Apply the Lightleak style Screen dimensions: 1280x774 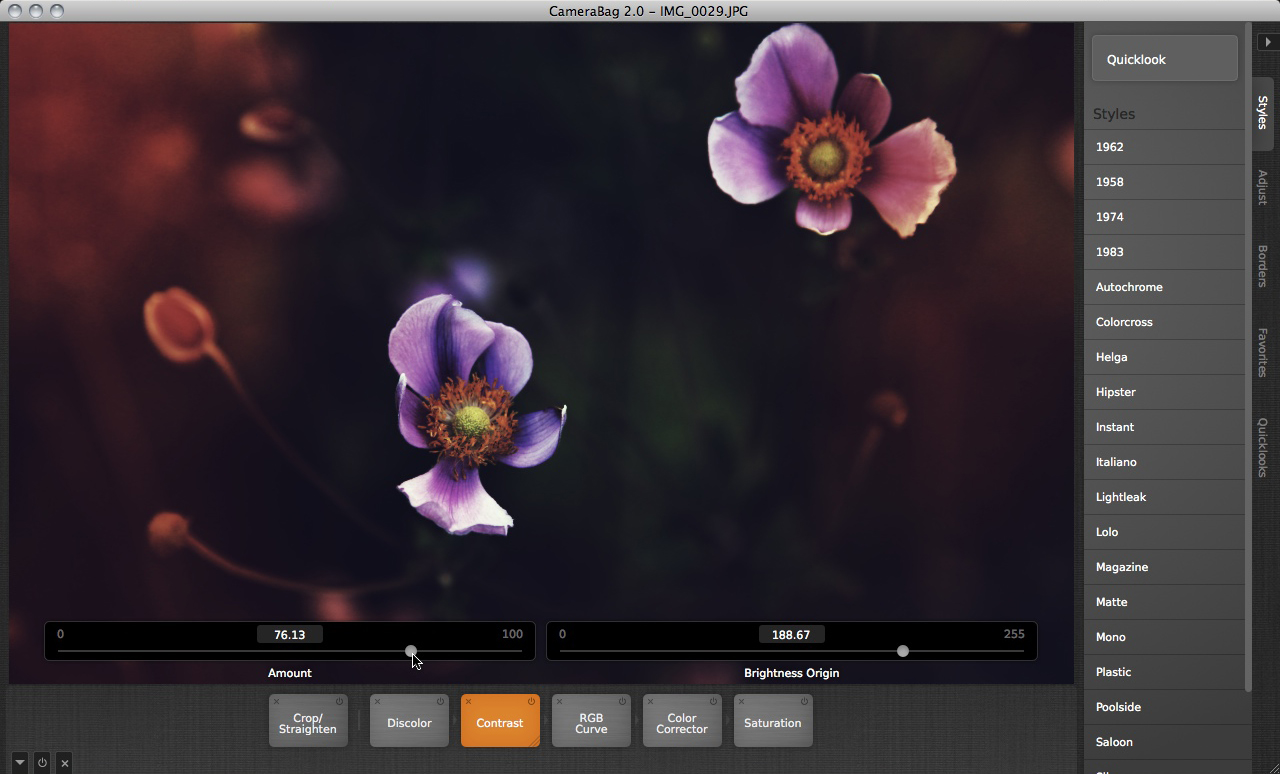[x=1164, y=497]
